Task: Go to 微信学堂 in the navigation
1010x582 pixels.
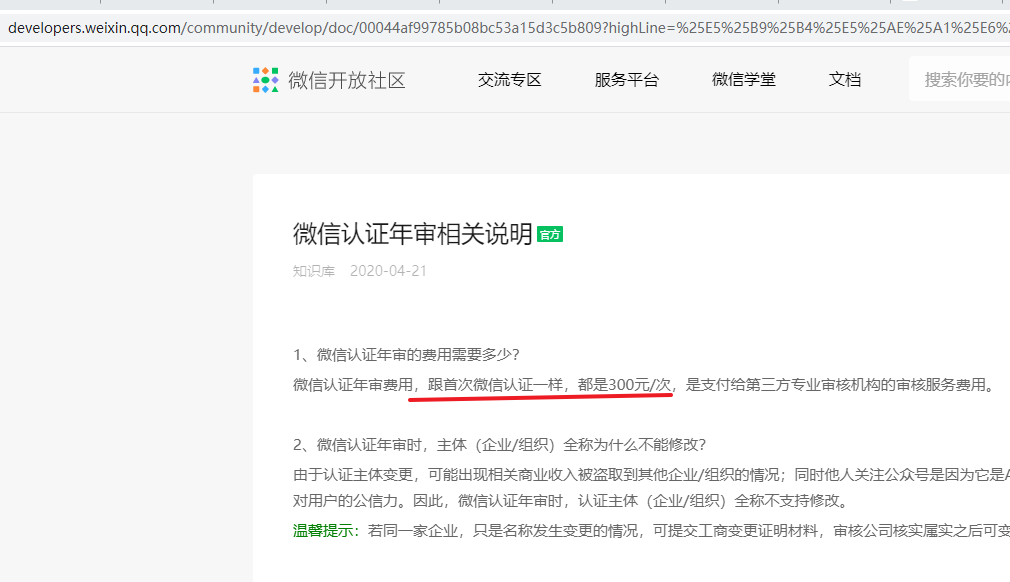Action: (x=743, y=80)
